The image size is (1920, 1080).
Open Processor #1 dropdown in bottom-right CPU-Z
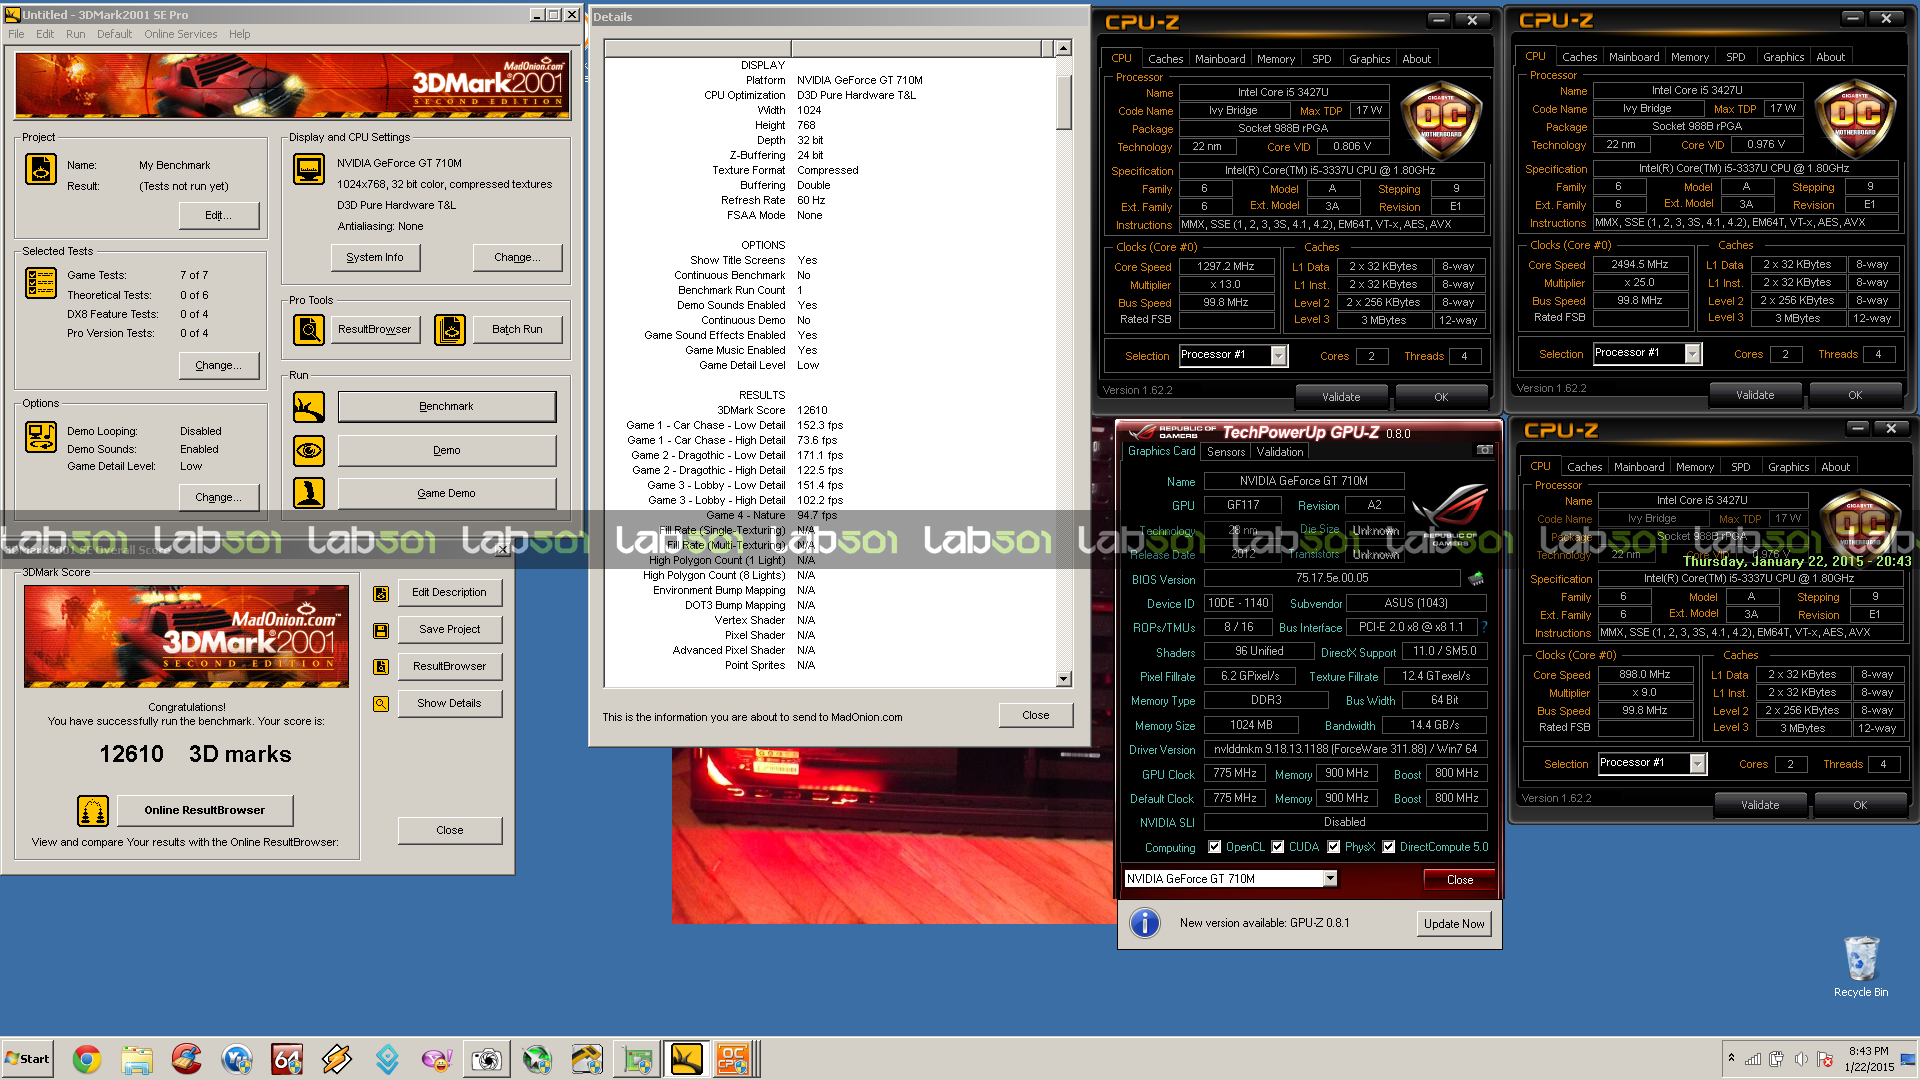pyautogui.click(x=1697, y=763)
